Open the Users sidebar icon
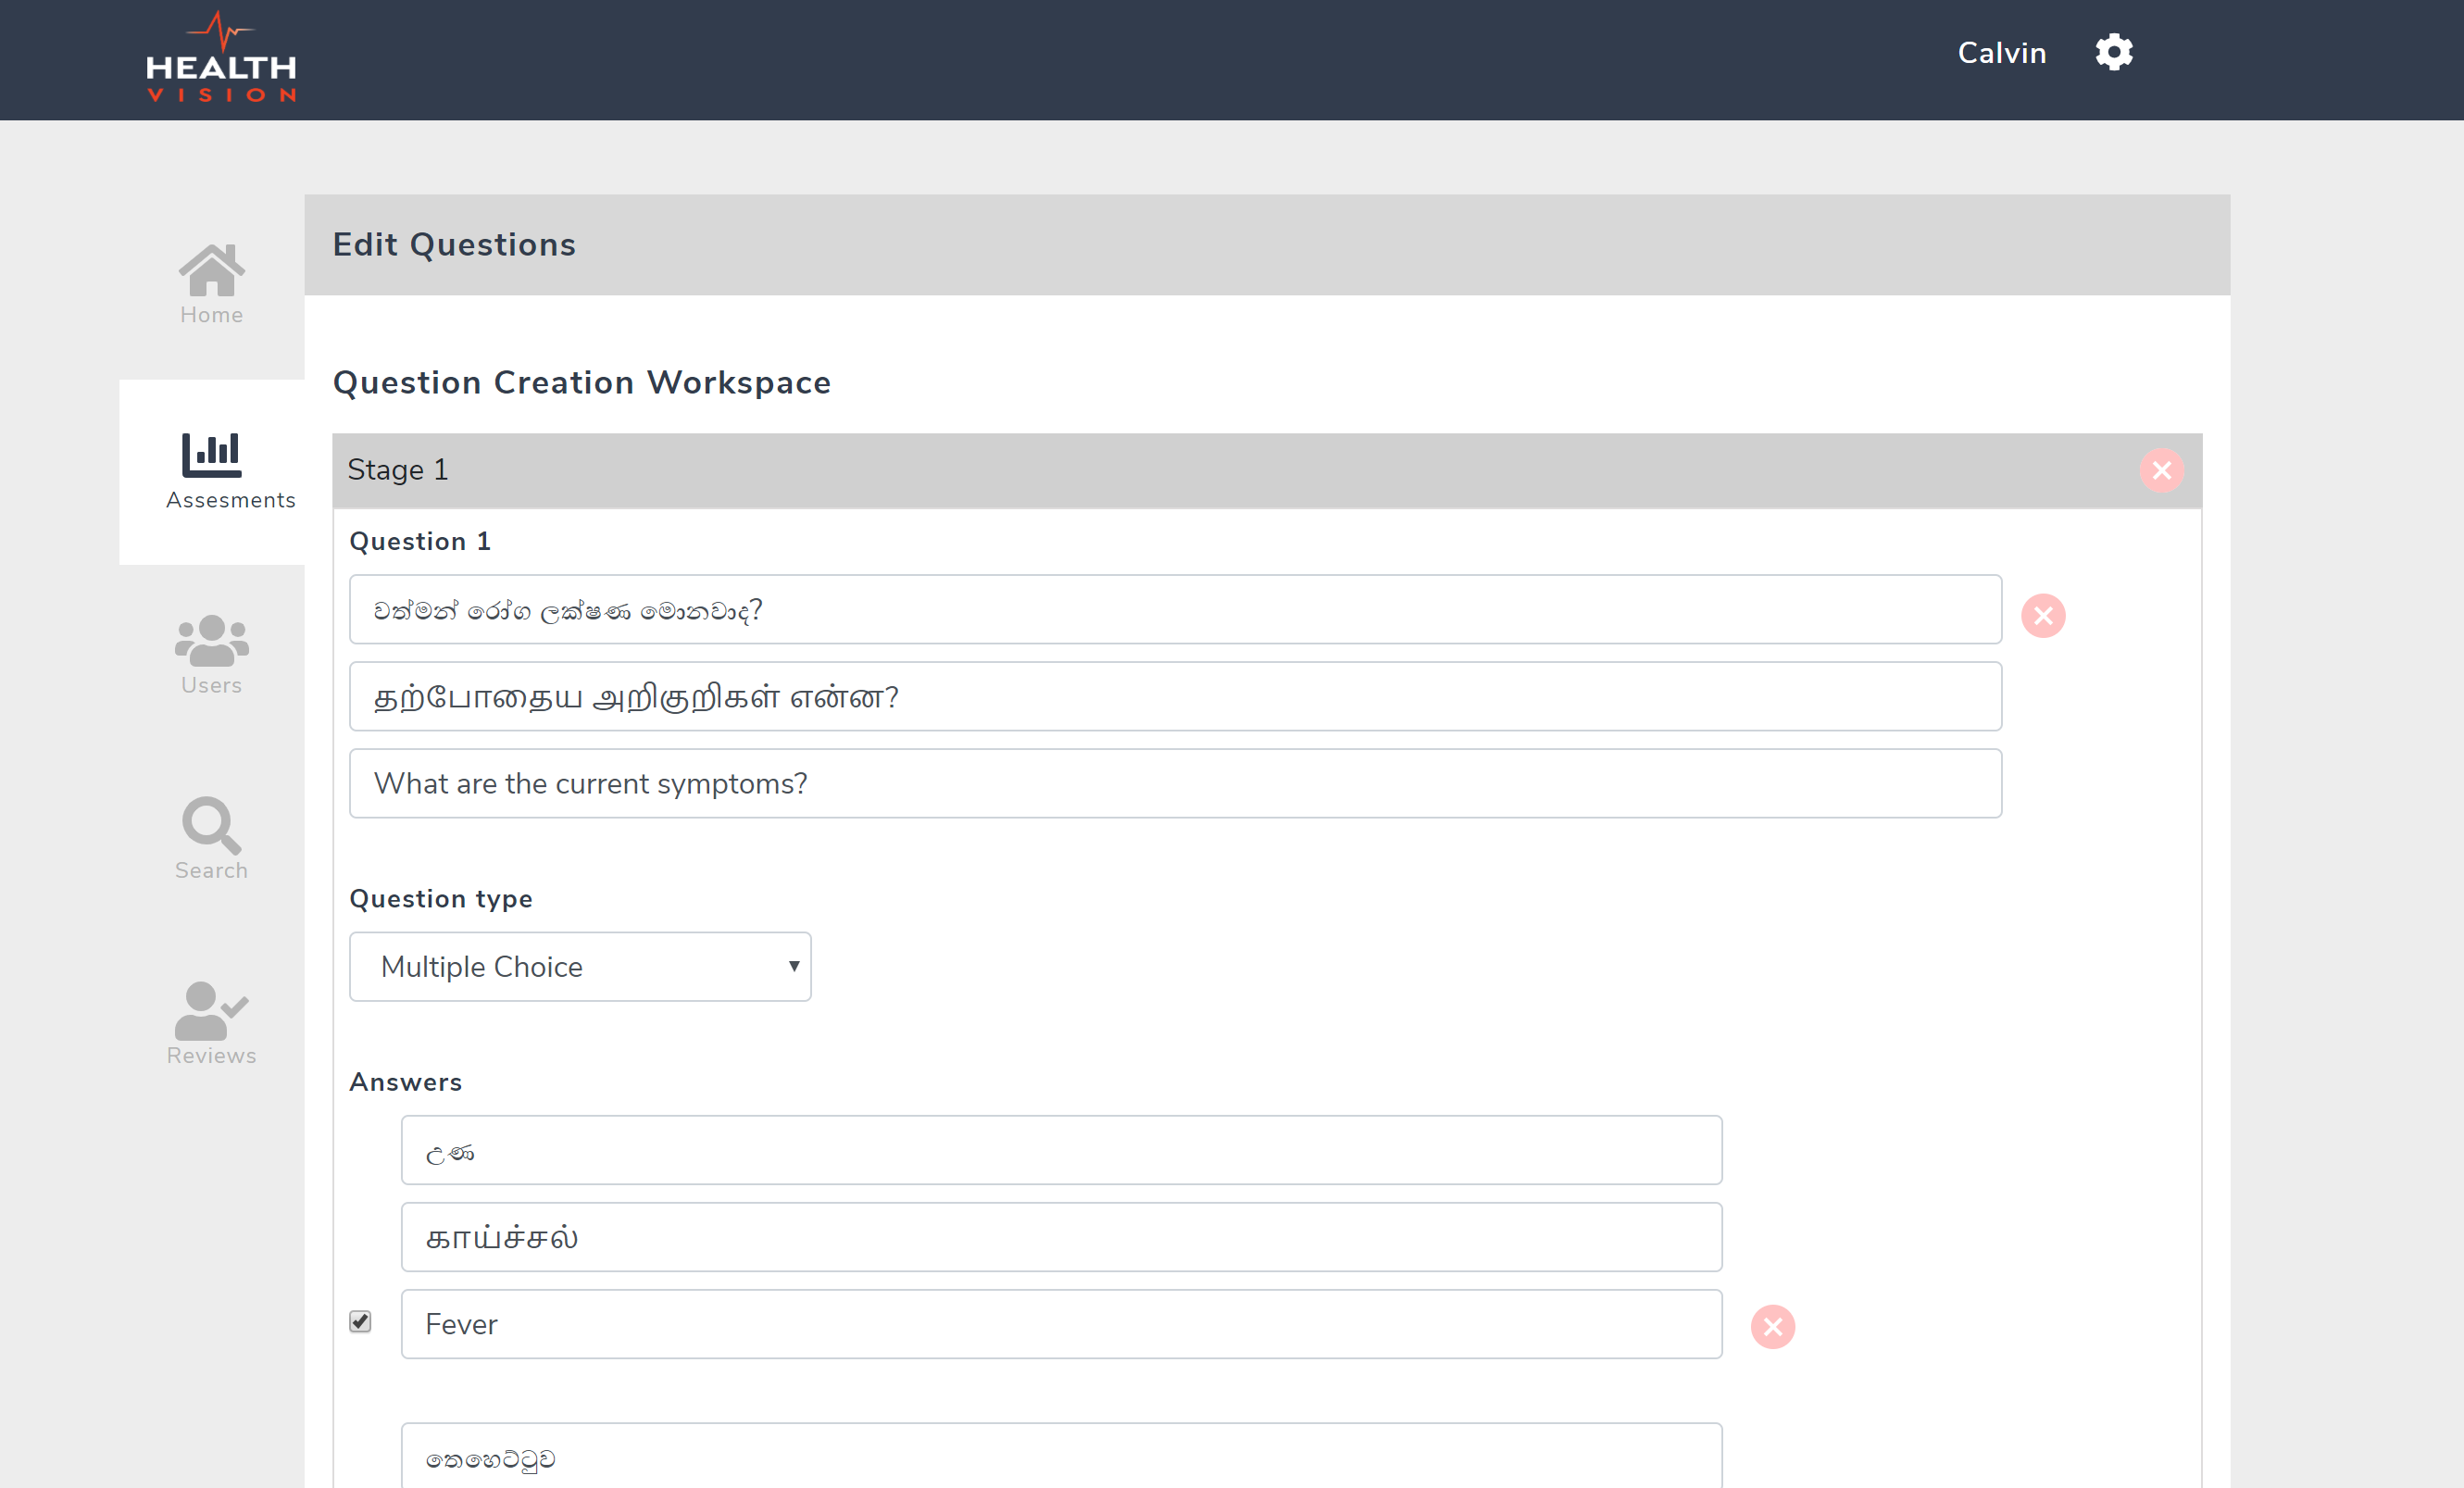Viewport: 2464px width, 1488px height. point(211,655)
